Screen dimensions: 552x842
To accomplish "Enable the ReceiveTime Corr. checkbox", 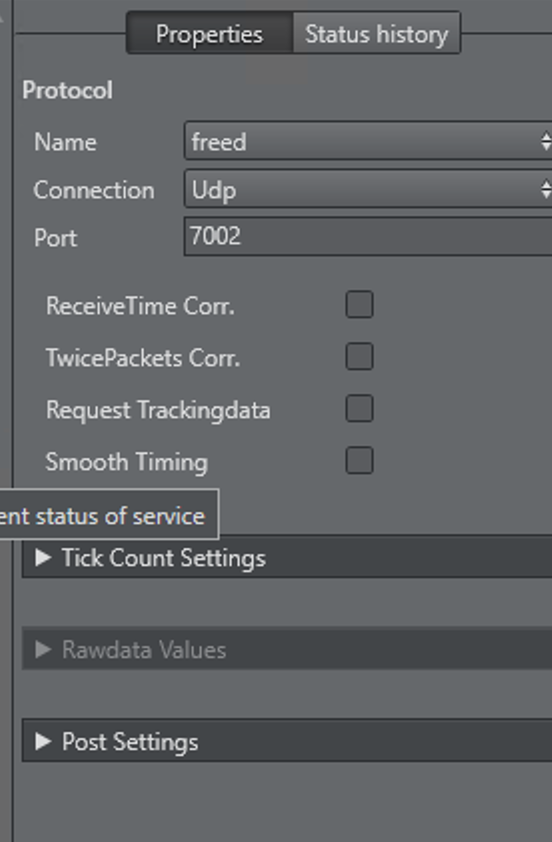I will pos(359,304).
